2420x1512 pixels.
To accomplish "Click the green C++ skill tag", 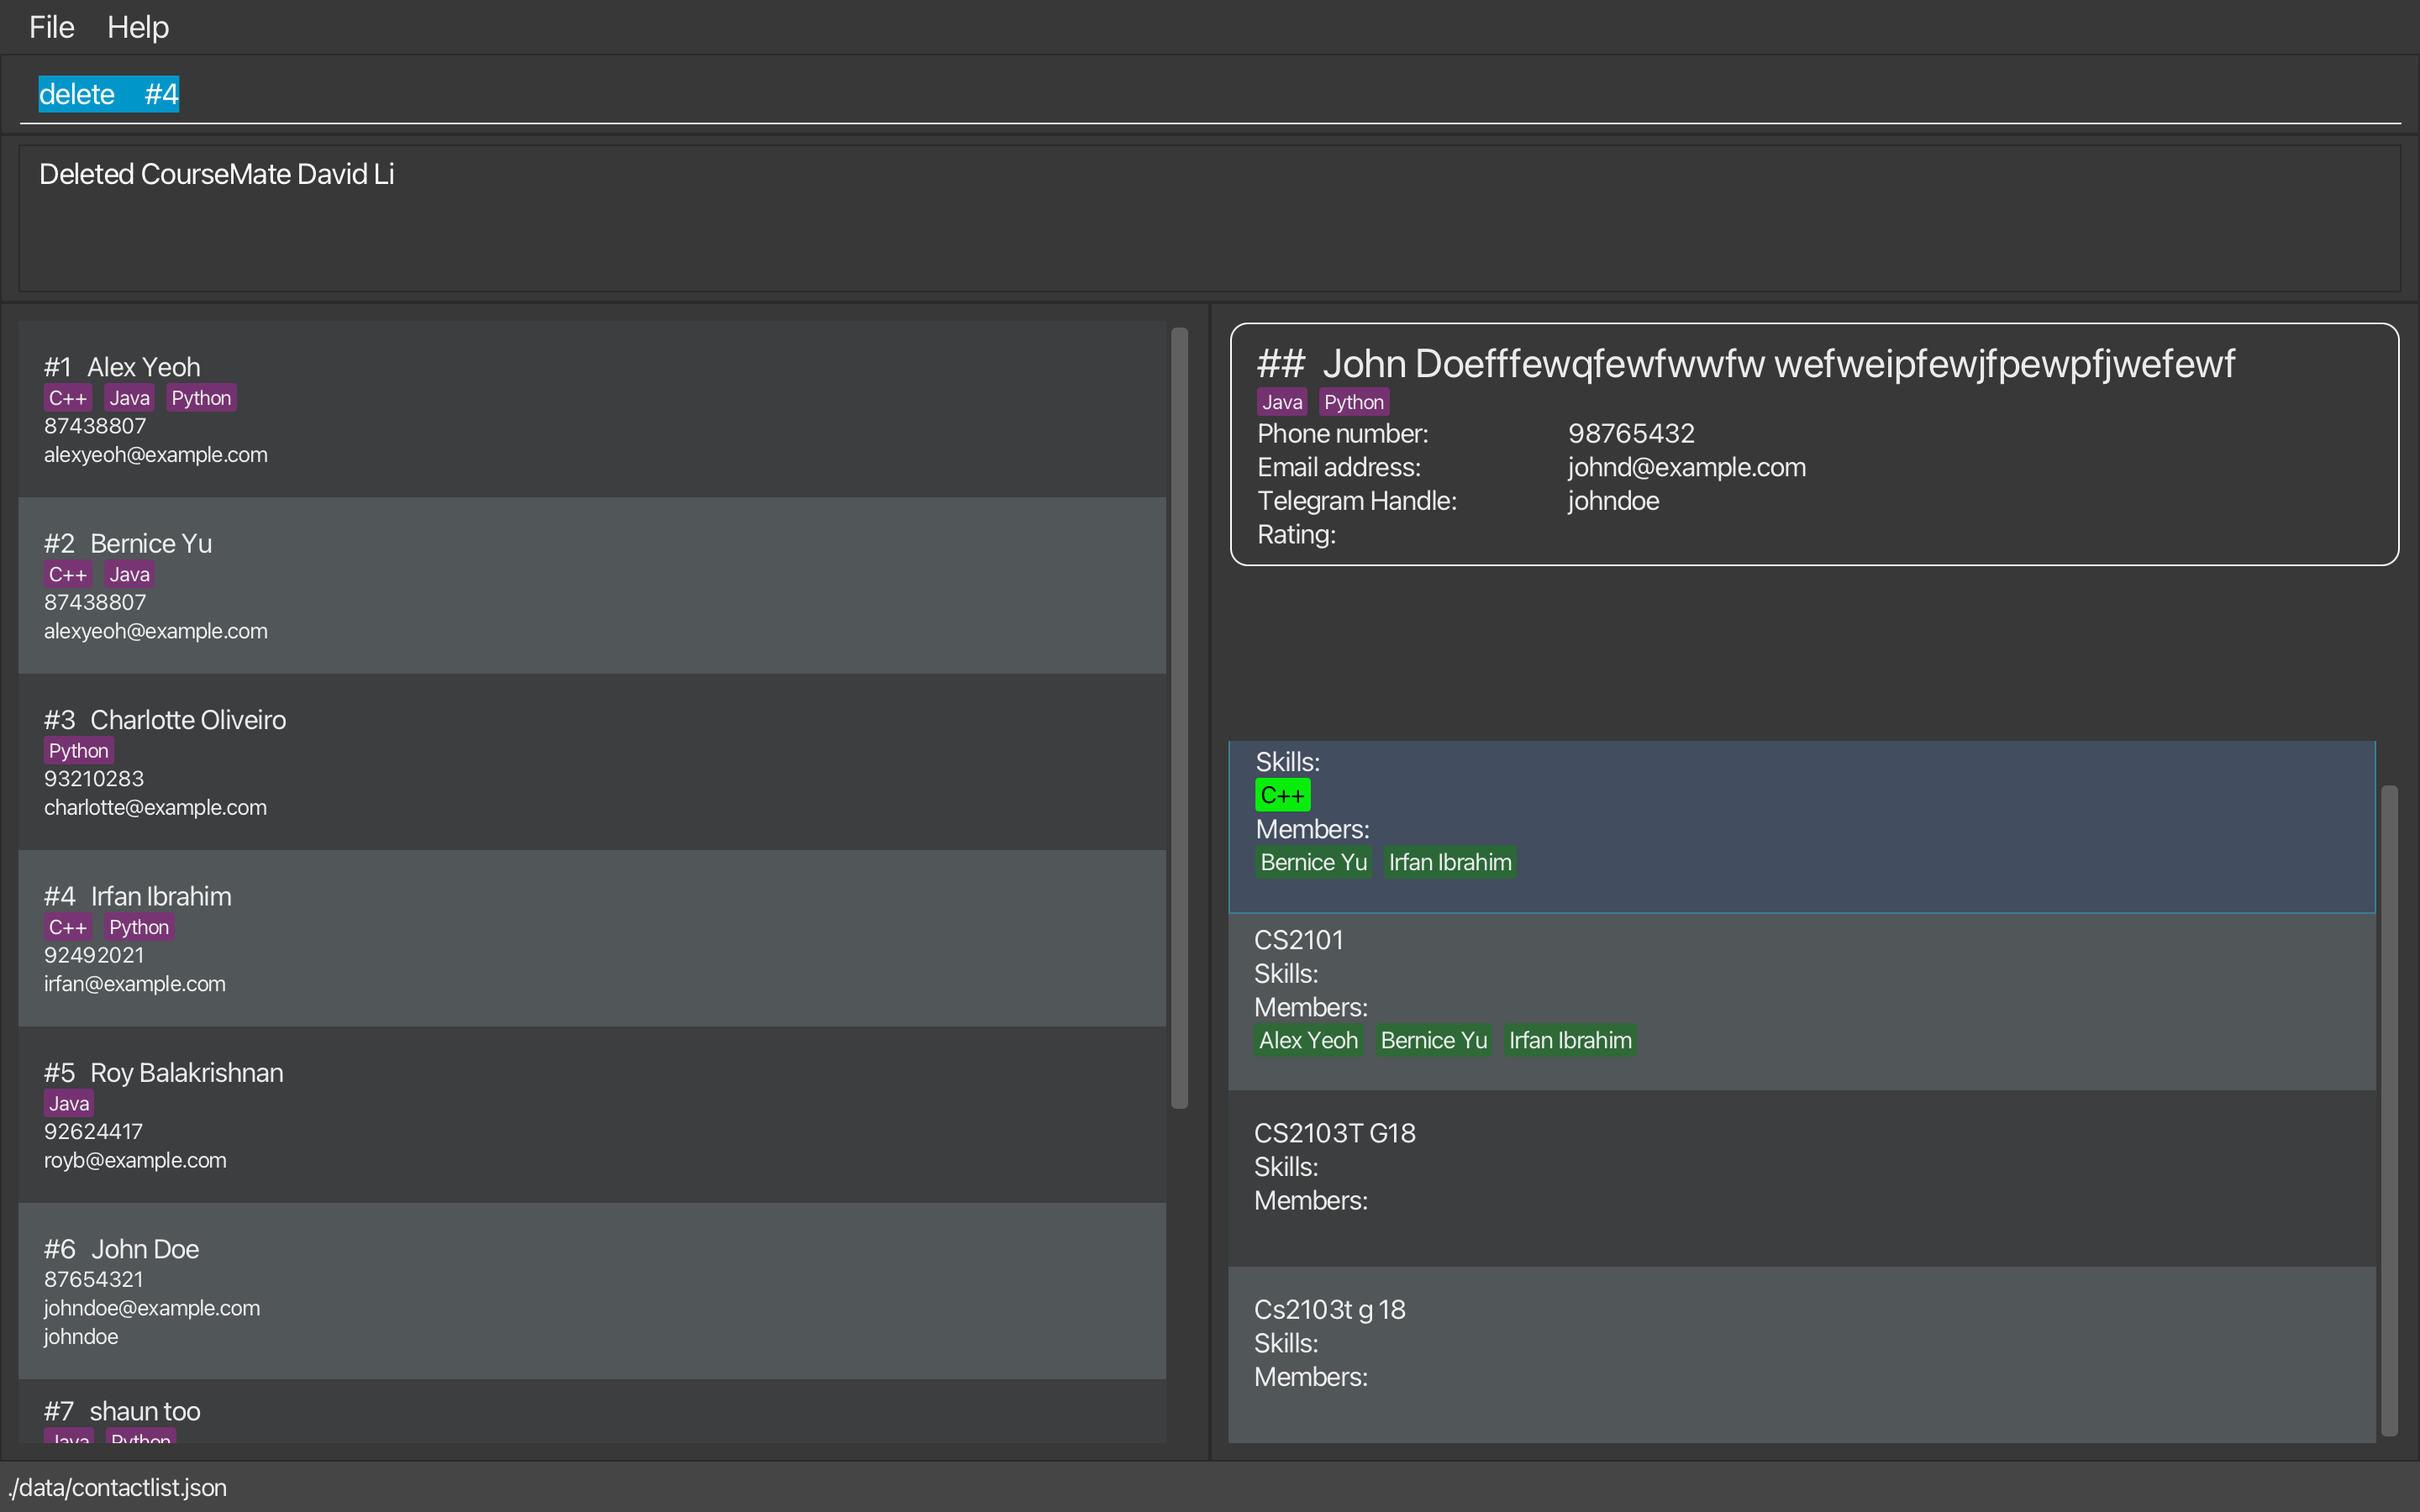I will pos(1282,795).
